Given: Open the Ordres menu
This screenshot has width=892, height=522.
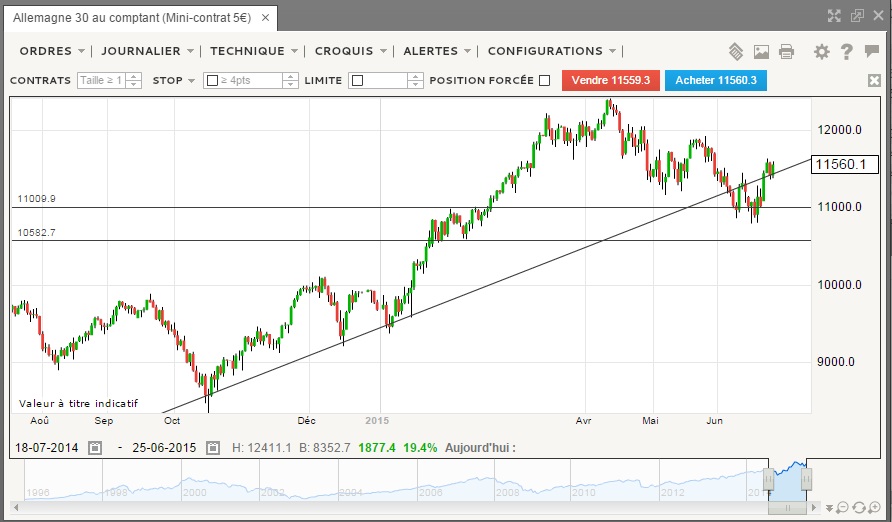Looking at the screenshot, I should [x=51, y=51].
